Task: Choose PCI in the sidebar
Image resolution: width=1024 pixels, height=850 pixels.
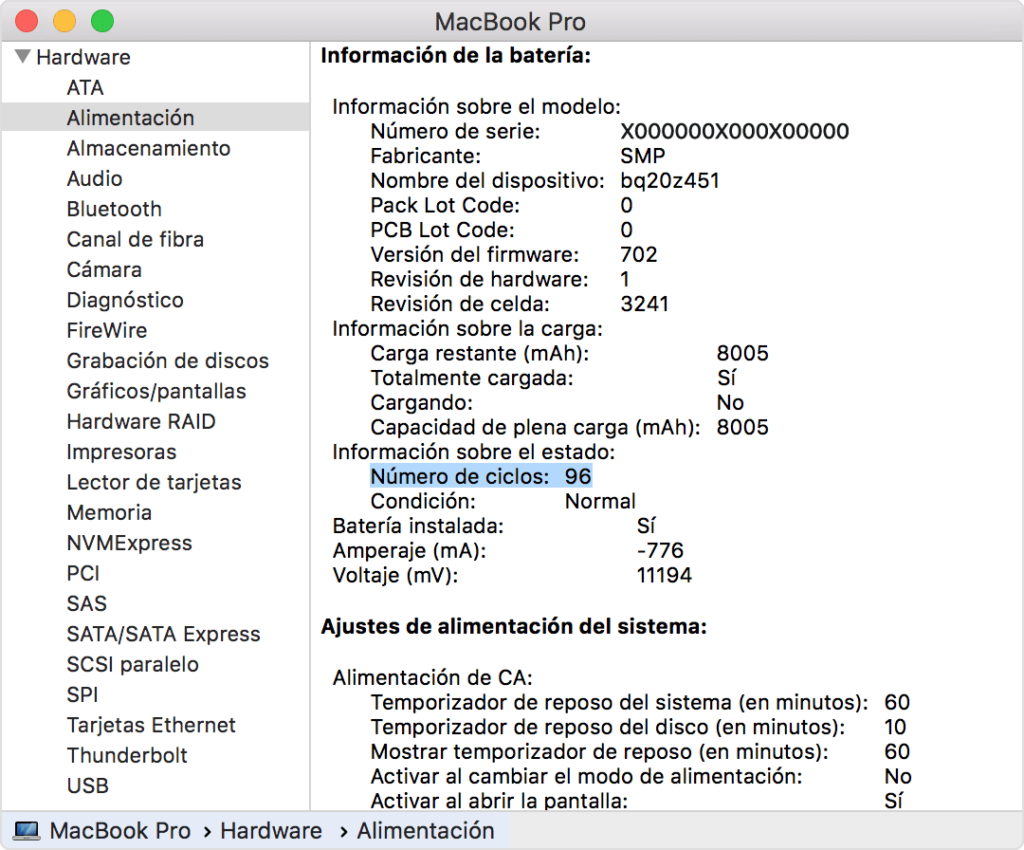Action: [x=83, y=573]
